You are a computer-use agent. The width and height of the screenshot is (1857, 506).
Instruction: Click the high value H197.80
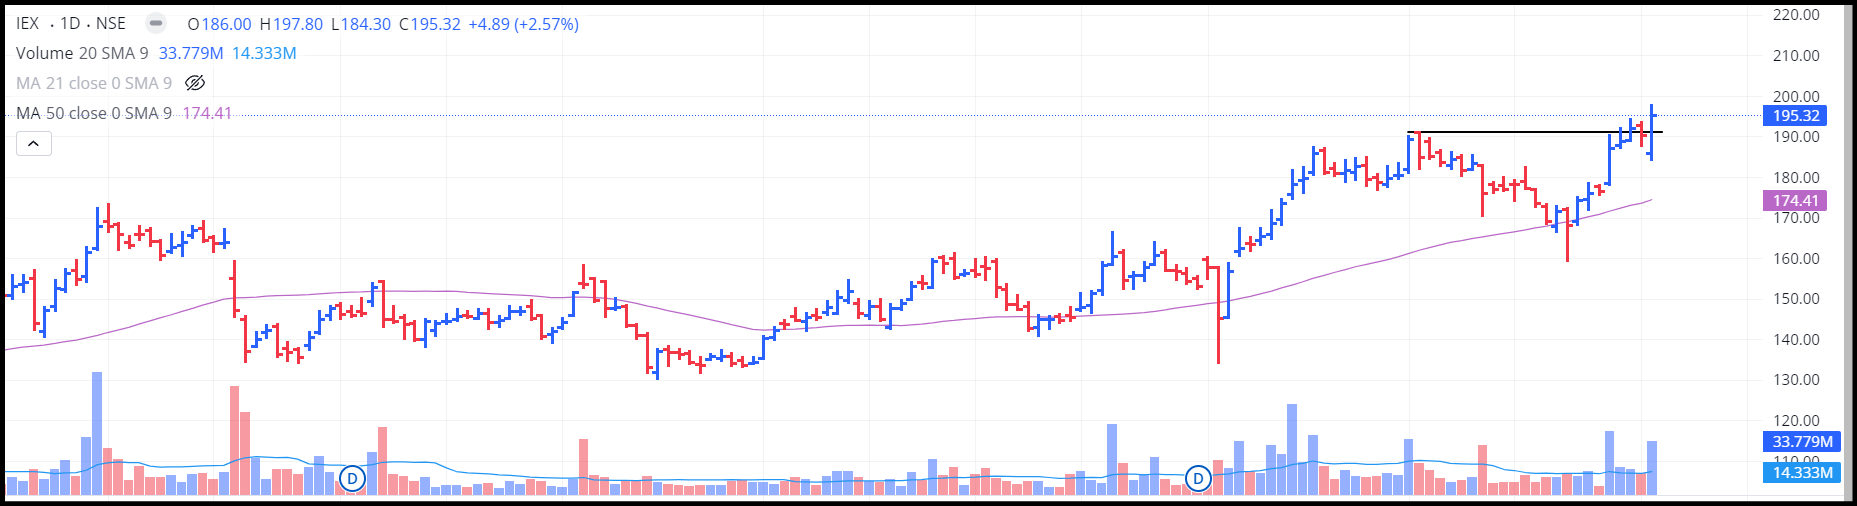point(291,24)
